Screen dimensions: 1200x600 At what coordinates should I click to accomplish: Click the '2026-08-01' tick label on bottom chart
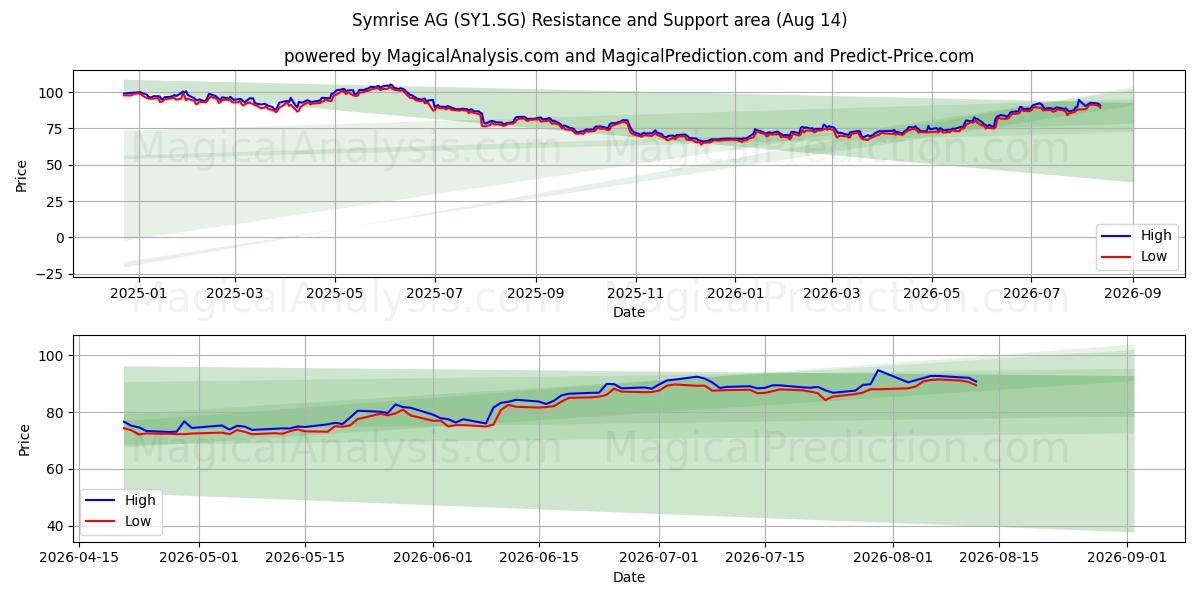(x=894, y=558)
